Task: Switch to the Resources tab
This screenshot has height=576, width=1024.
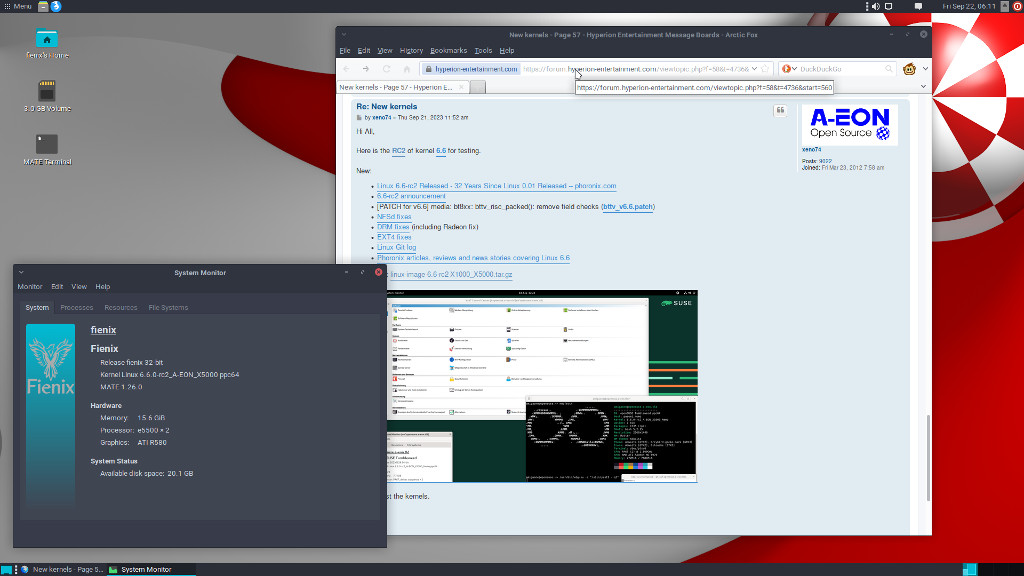Action: 121,308
